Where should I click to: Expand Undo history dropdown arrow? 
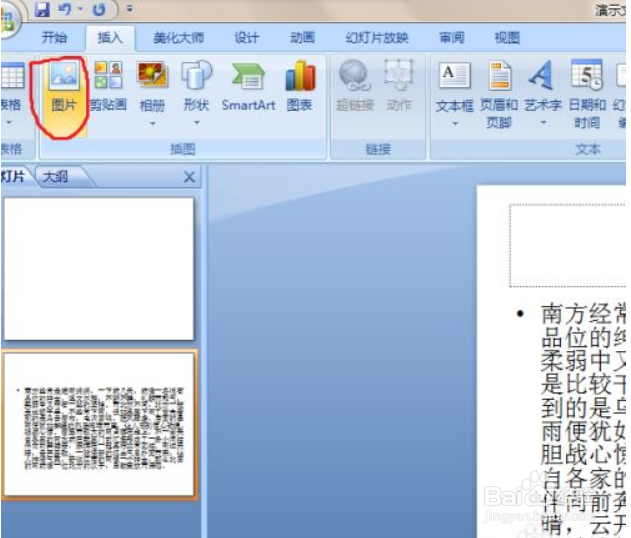tap(80, 9)
